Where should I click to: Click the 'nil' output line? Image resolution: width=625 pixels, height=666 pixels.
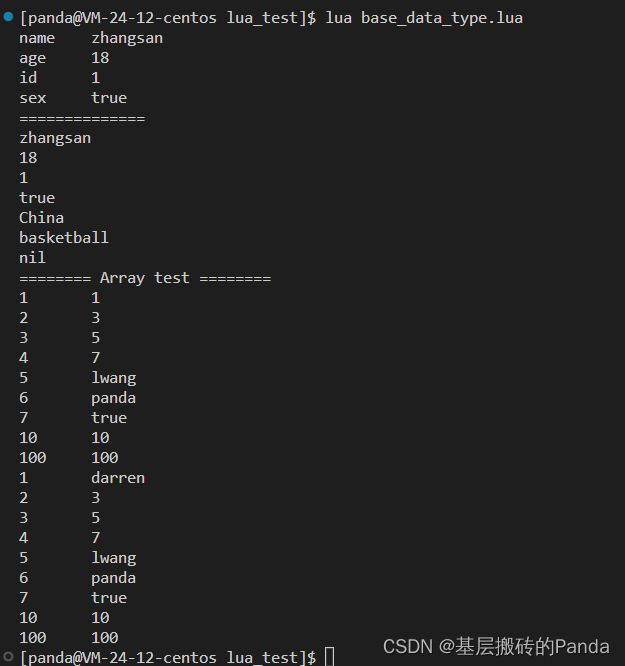coord(32,257)
